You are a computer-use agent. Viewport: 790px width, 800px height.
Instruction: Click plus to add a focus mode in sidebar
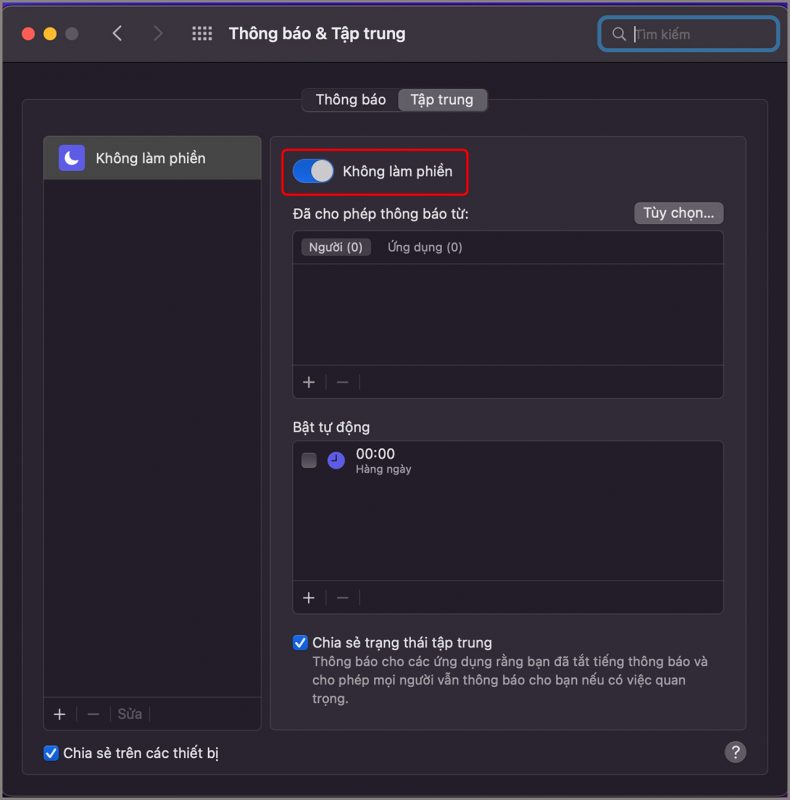tap(60, 714)
